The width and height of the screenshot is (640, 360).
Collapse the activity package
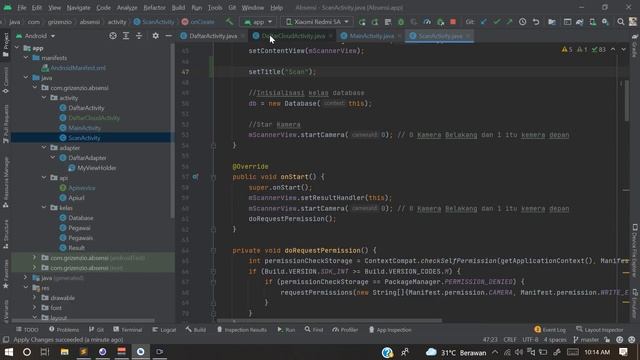(44, 98)
